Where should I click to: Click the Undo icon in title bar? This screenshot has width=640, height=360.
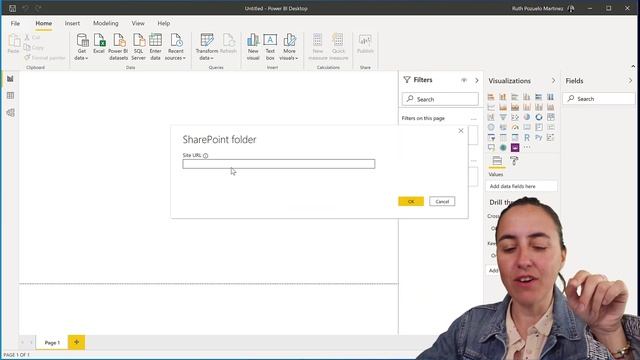tap(26, 8)
